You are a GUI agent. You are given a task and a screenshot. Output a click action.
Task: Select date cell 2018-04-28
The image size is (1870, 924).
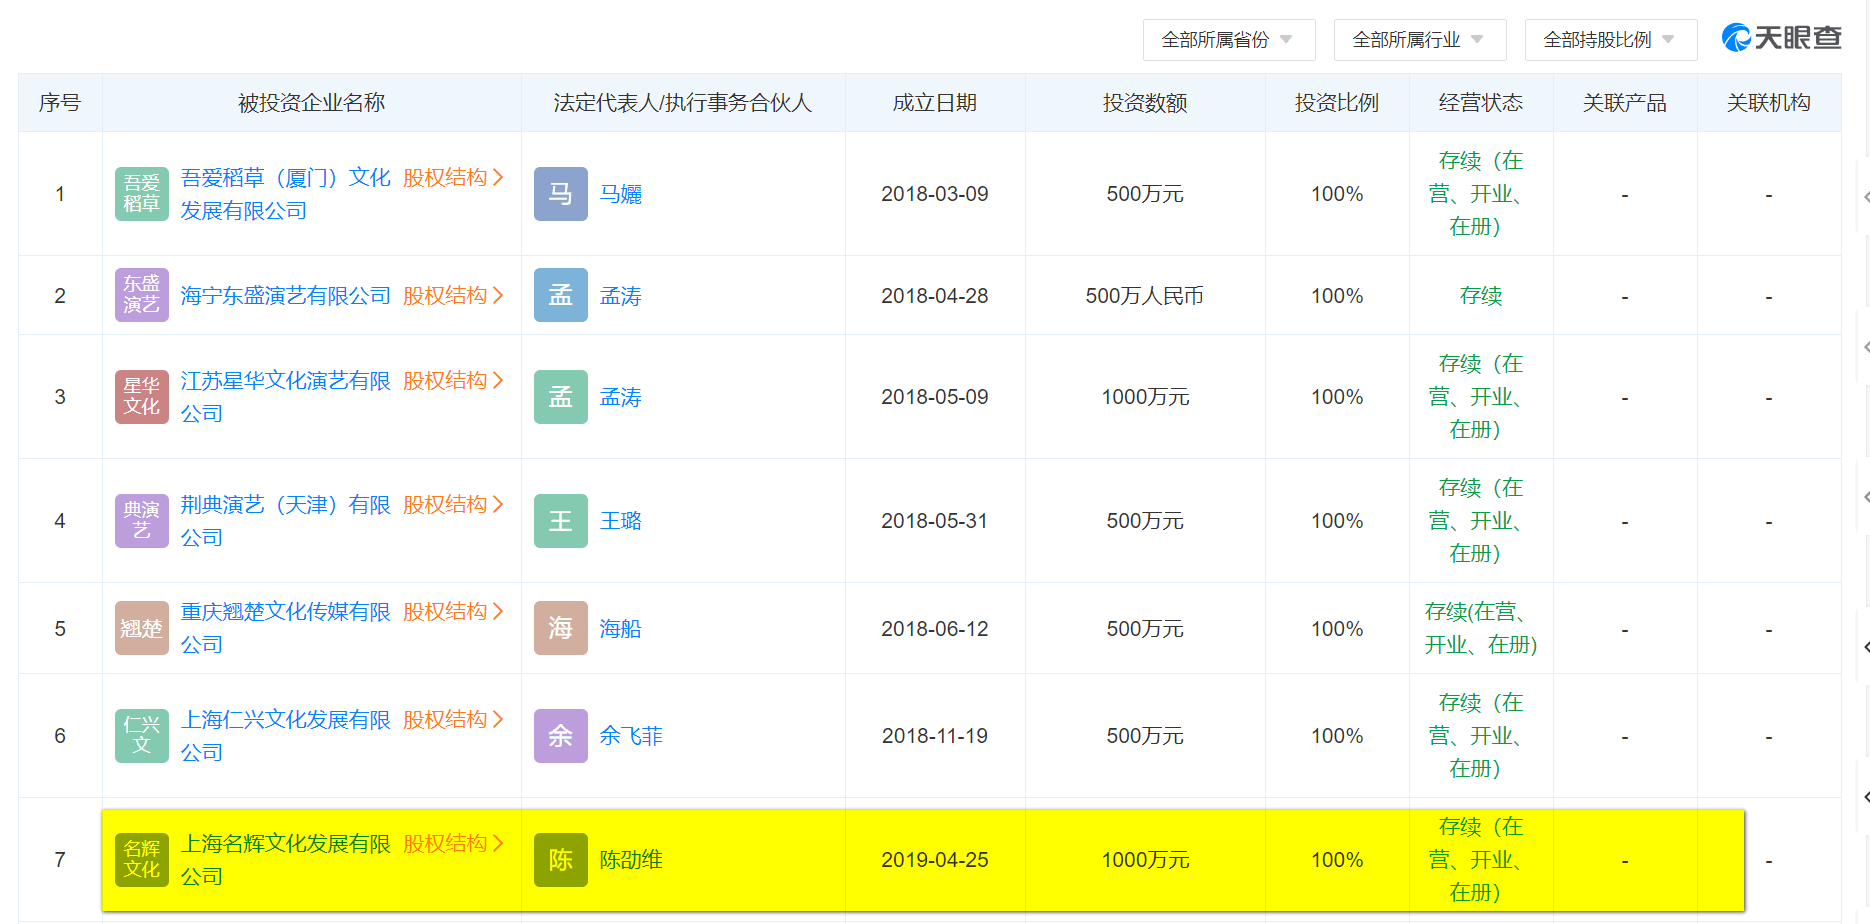pos(935,296)
